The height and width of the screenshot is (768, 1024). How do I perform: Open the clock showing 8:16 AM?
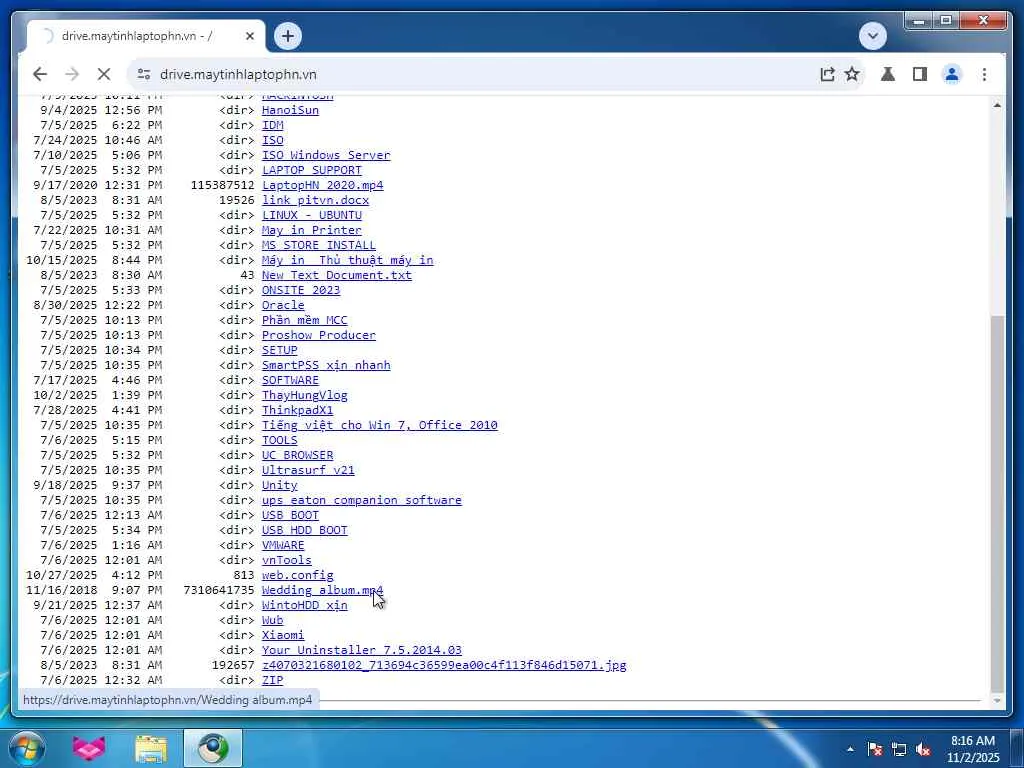pyautogui.click(x=973, y=749)
